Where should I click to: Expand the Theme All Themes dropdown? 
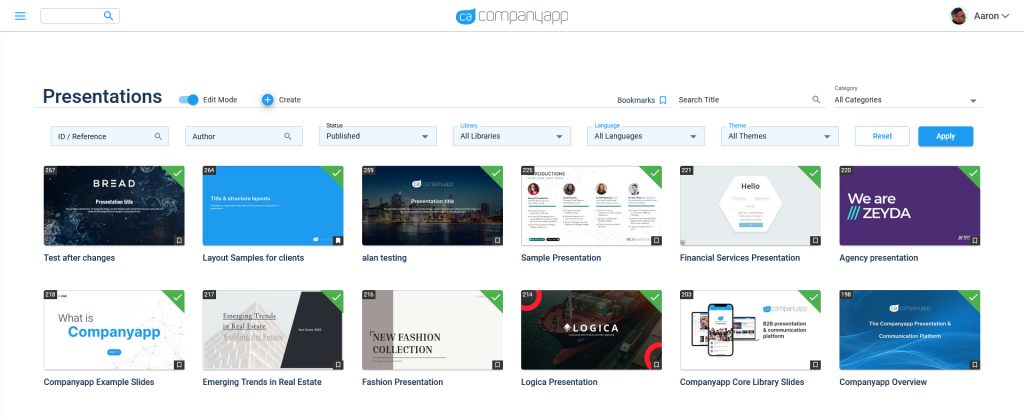(x=780, y=136)
